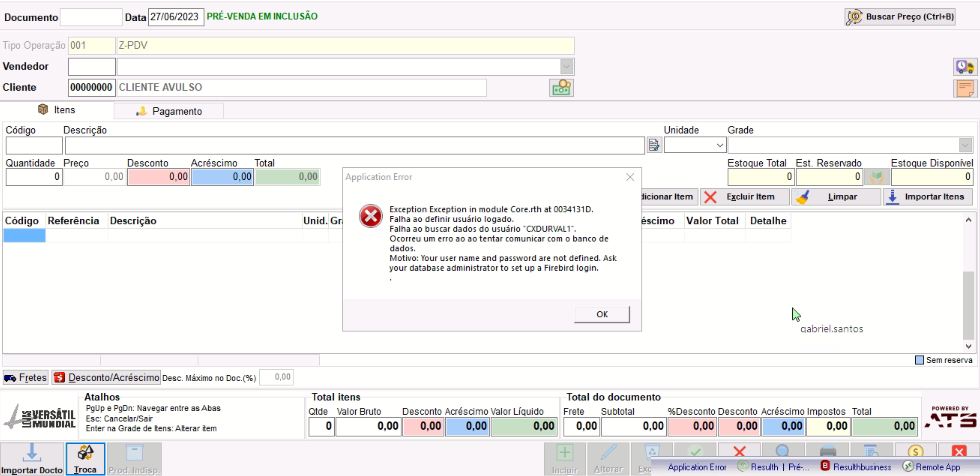
Task: Click the magnifier search icon in bottom toolbar
Action: [781, 451]
